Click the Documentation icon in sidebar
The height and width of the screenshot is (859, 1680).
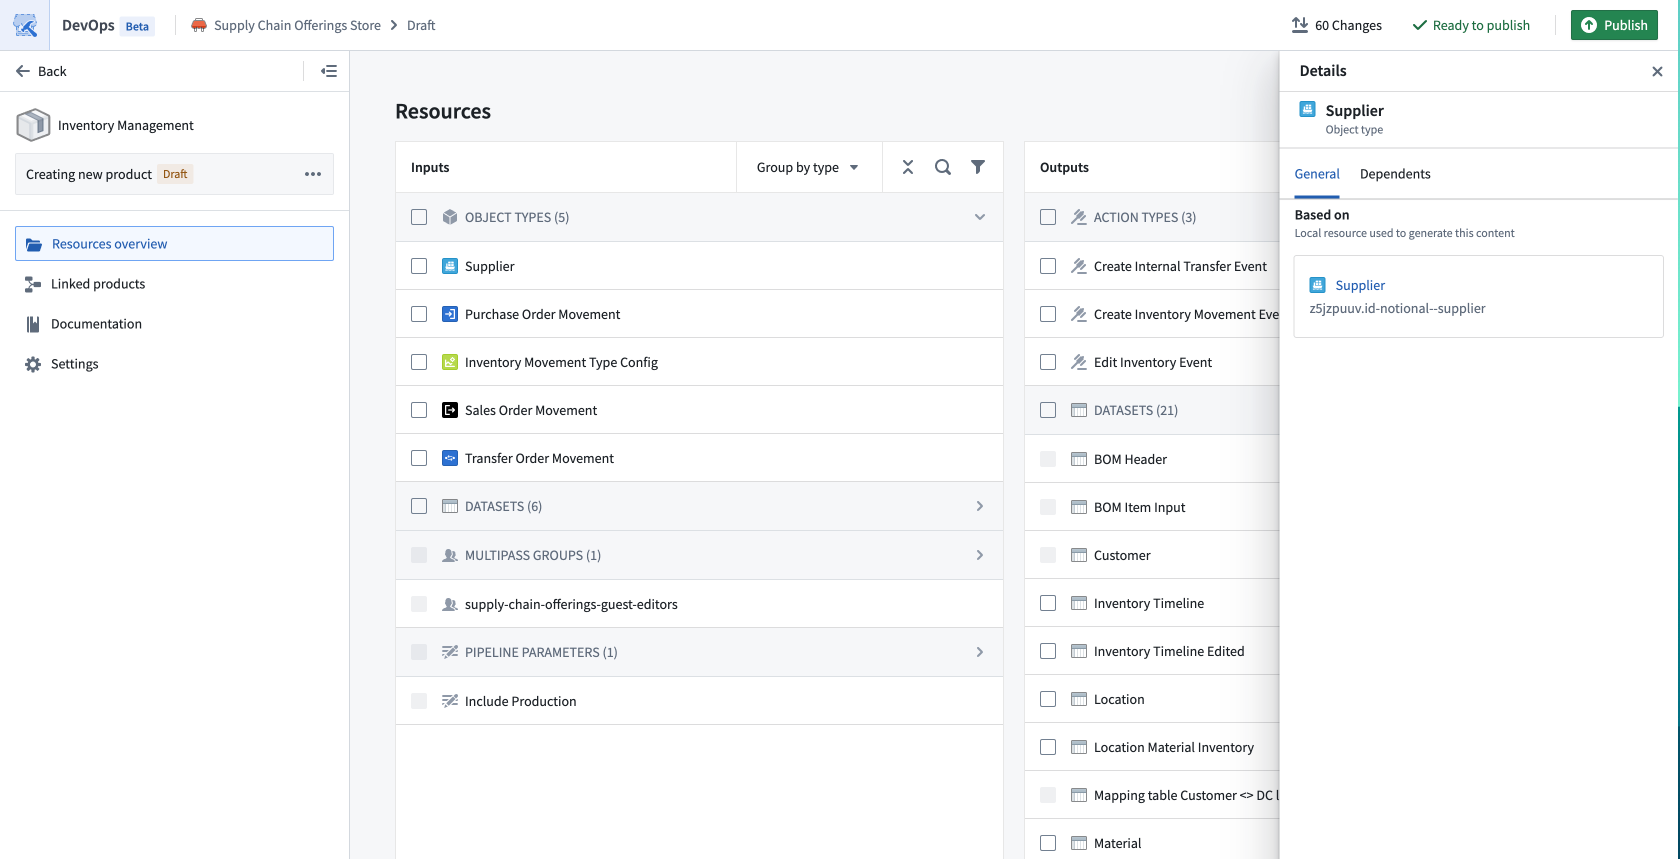coord(33,324)
